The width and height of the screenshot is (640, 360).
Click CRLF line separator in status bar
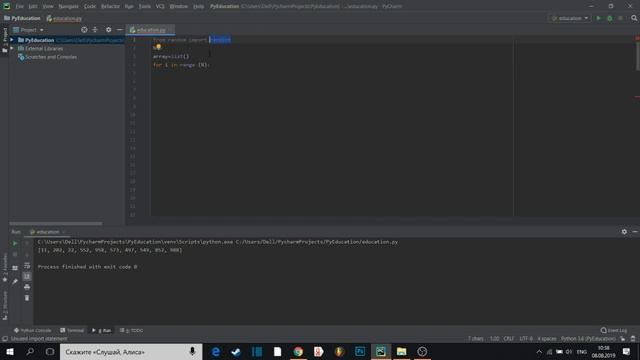pos(509,339)
